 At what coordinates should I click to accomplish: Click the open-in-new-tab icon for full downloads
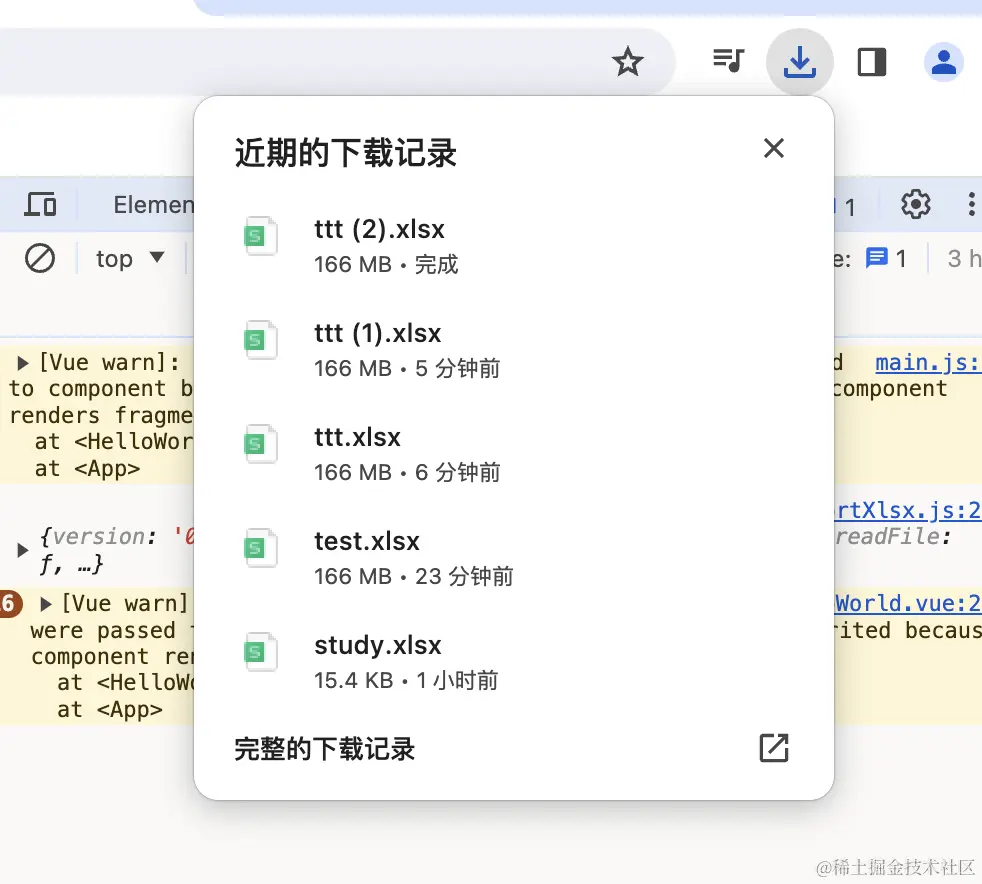(x=774, y=748)
